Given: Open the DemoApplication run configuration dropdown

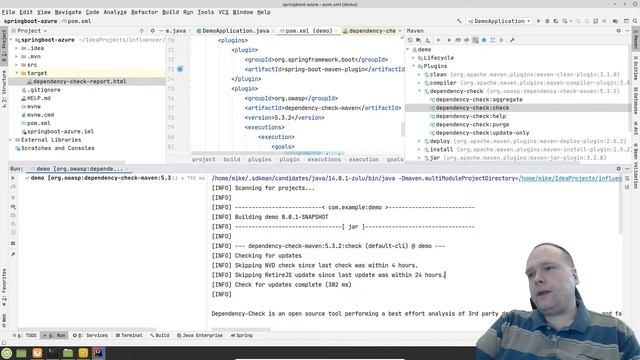Looking at the screenshot, I should coord(499,21).
